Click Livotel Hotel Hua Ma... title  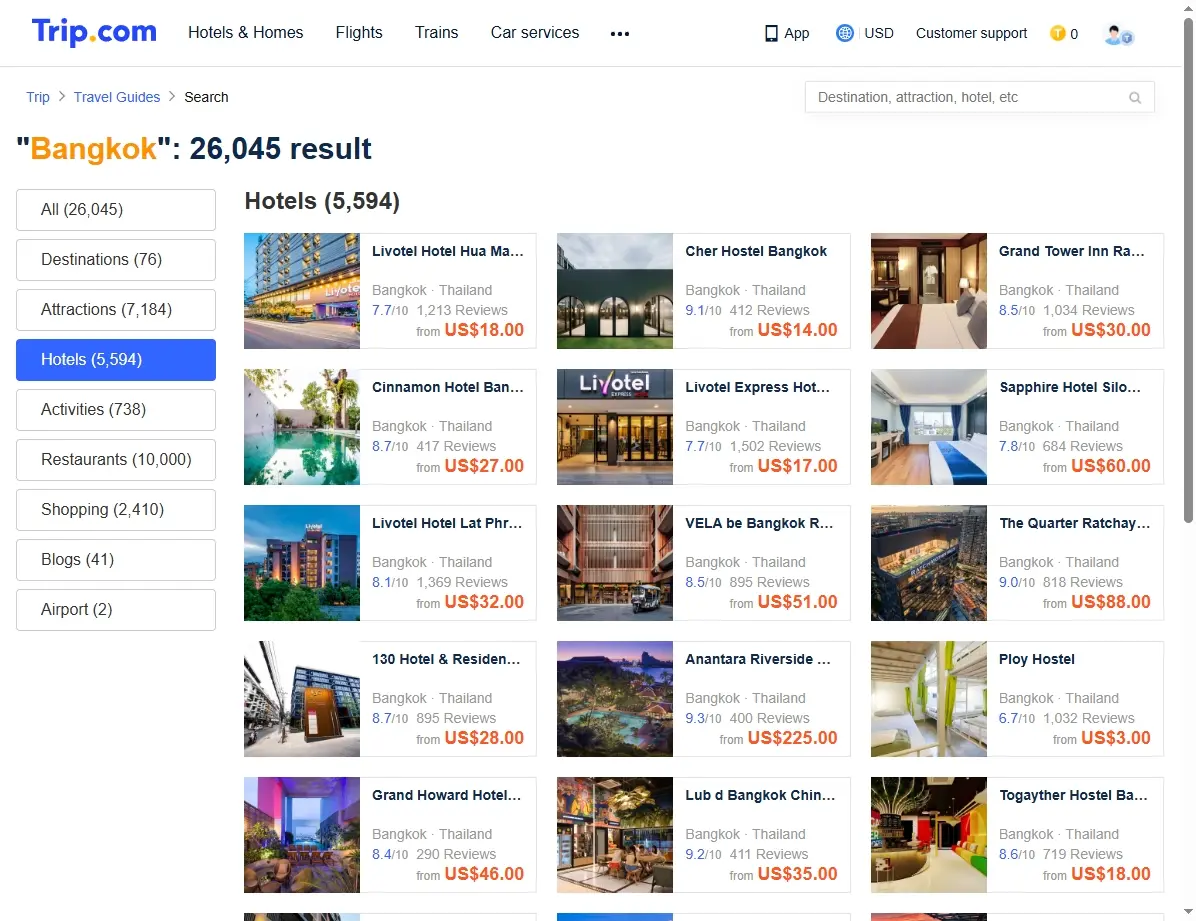(x=448, y=251)
